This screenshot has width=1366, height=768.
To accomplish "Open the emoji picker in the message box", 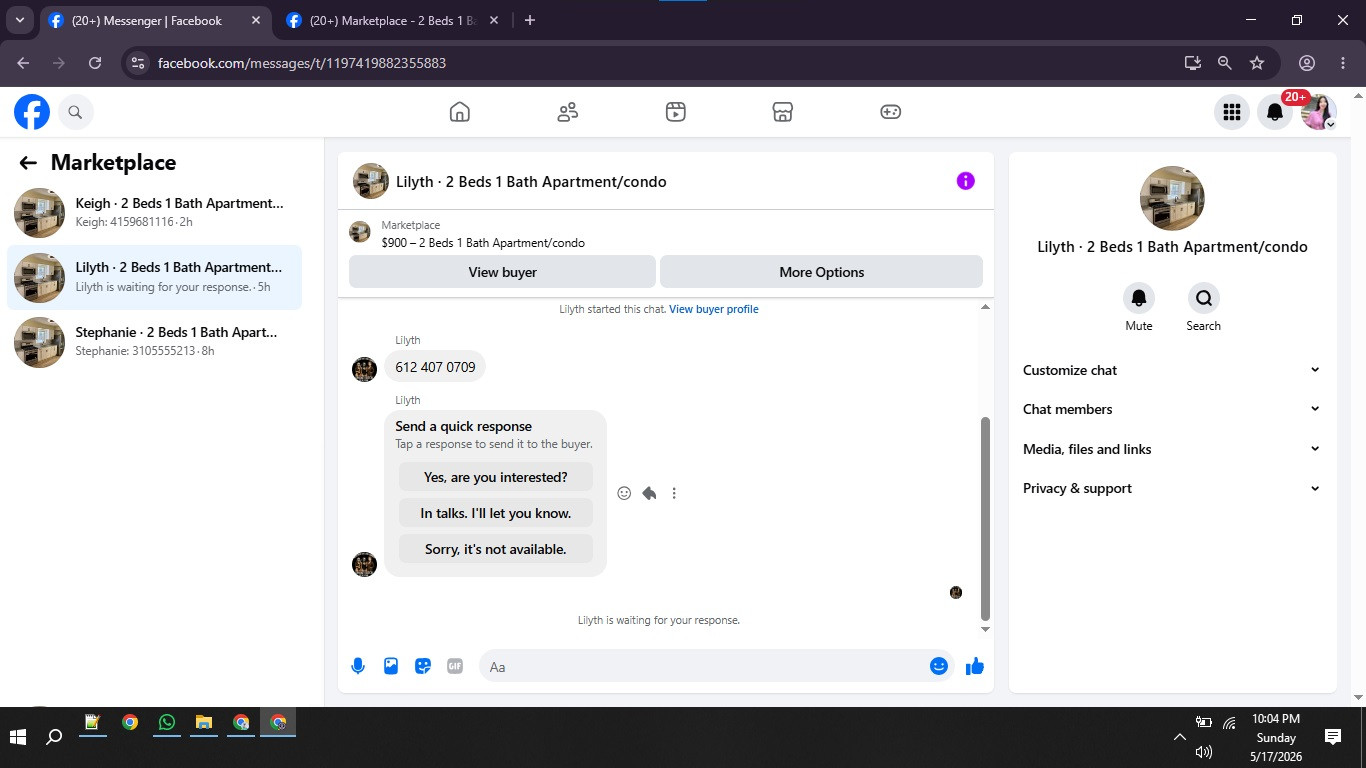I will click(939, 666).
